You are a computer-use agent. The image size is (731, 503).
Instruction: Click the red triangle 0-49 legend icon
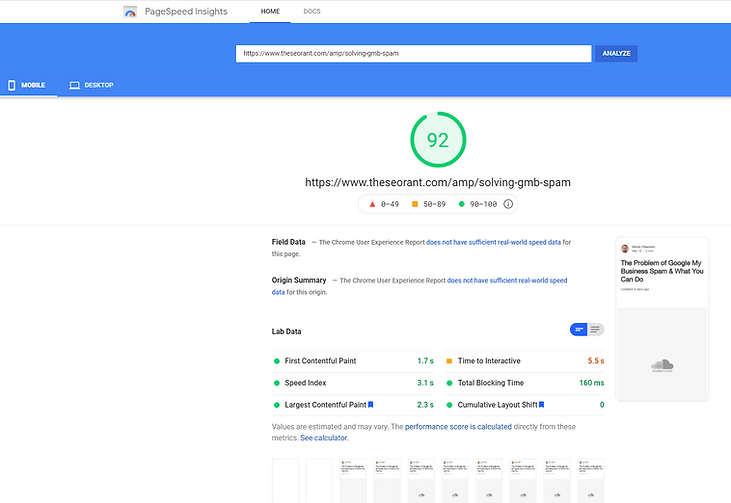(372, 204)
